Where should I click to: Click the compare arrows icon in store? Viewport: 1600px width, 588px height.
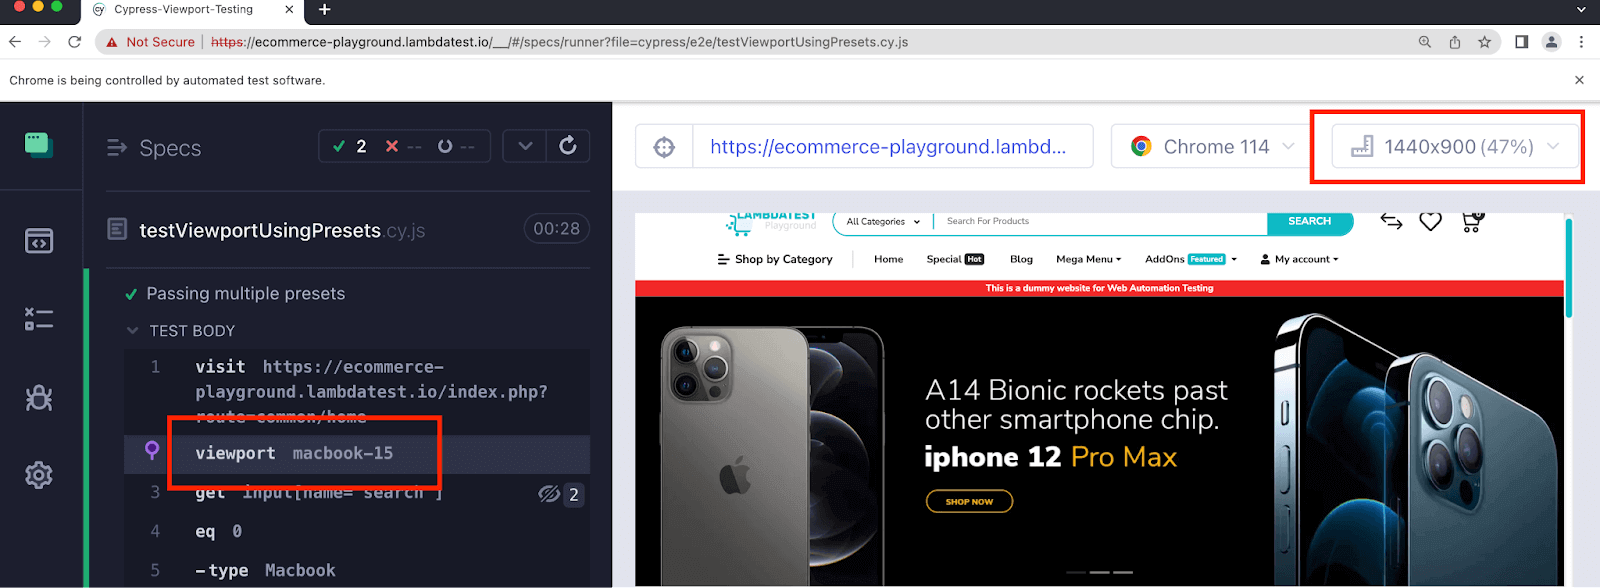click(1391, 221)
